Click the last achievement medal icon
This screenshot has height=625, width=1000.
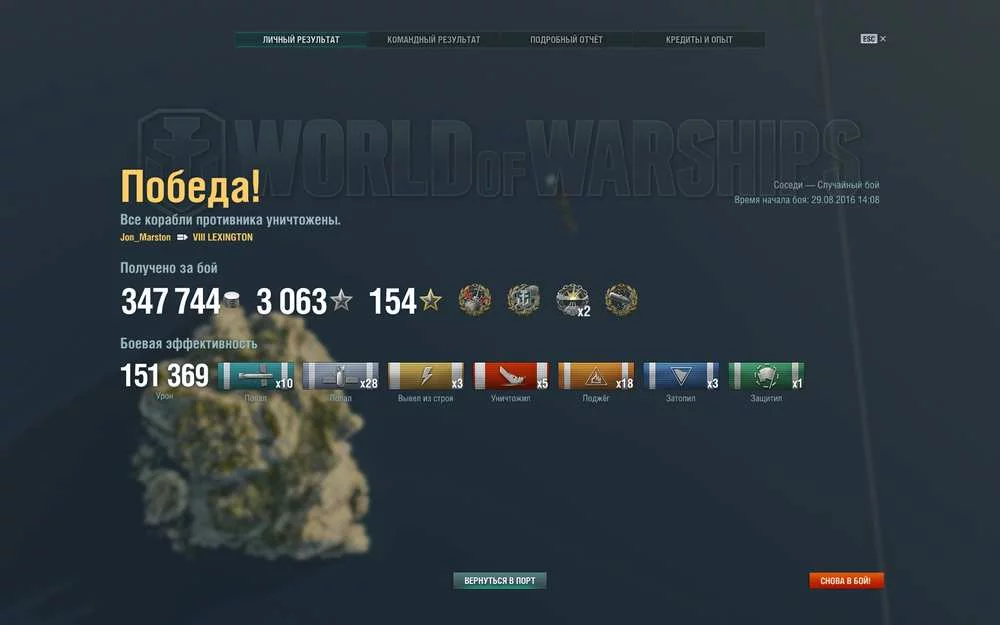[621, 300]
